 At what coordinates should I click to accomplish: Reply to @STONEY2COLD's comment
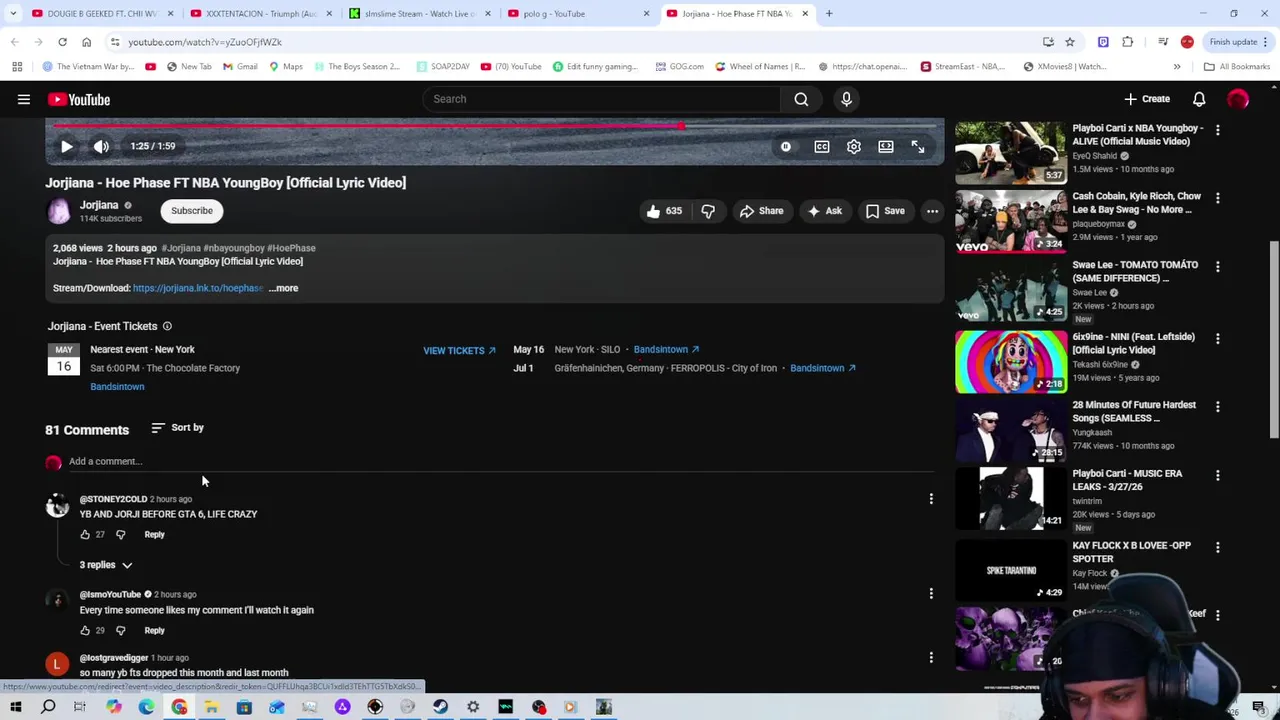tap(154, 535)
